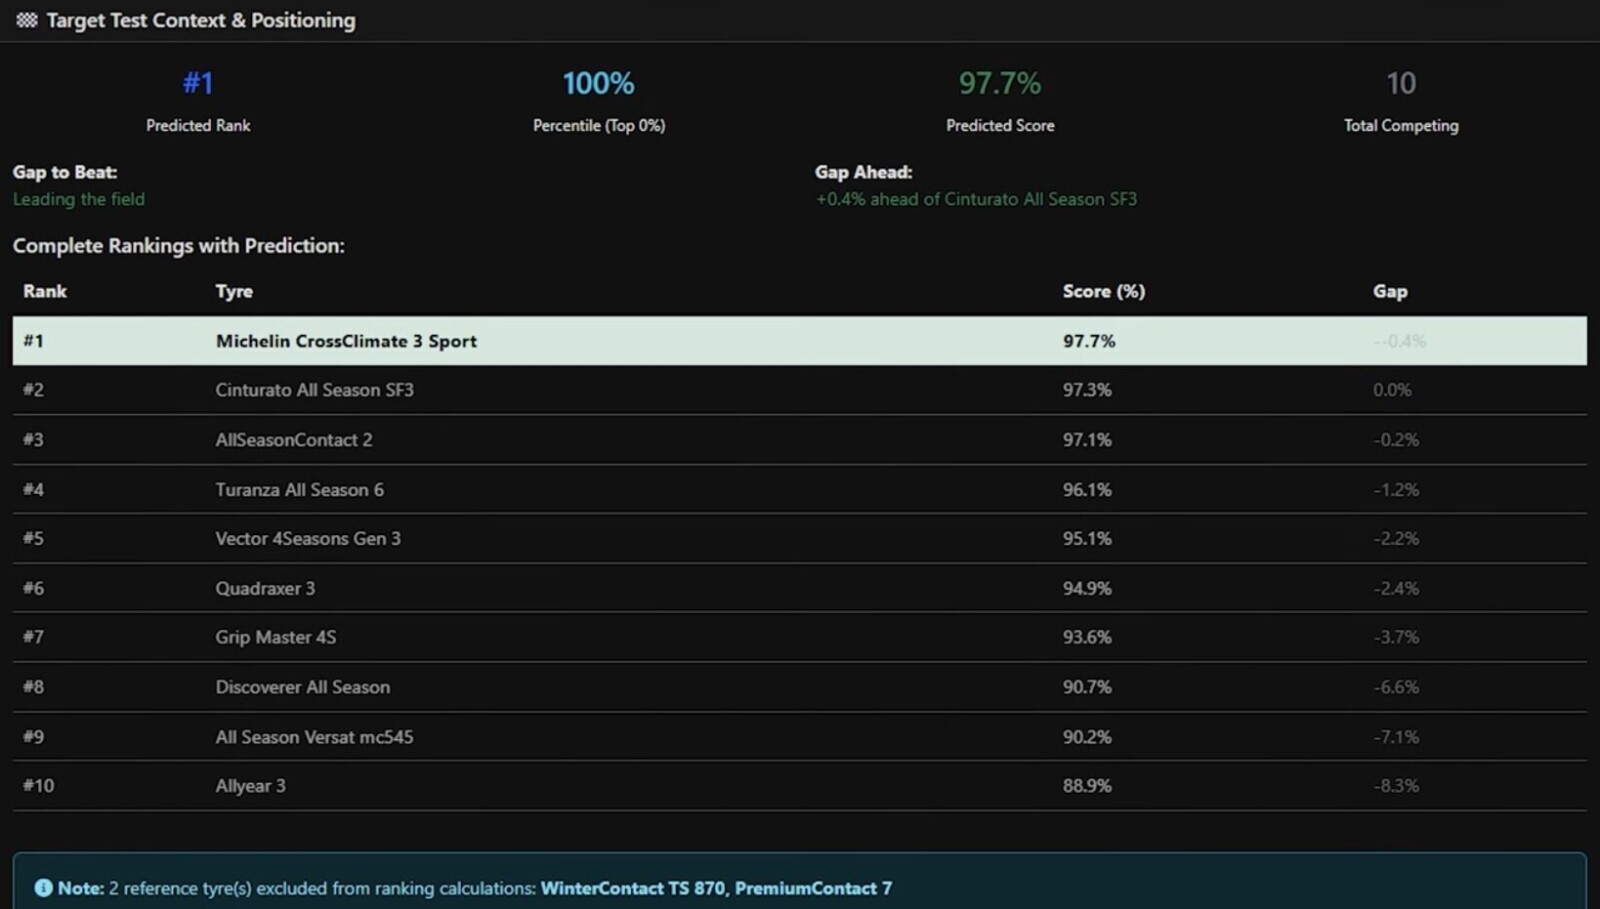Click the 94.9% score for Quadraxer 3
This screenshot has height=909, width=1600.
click(x=1087, y=588)
